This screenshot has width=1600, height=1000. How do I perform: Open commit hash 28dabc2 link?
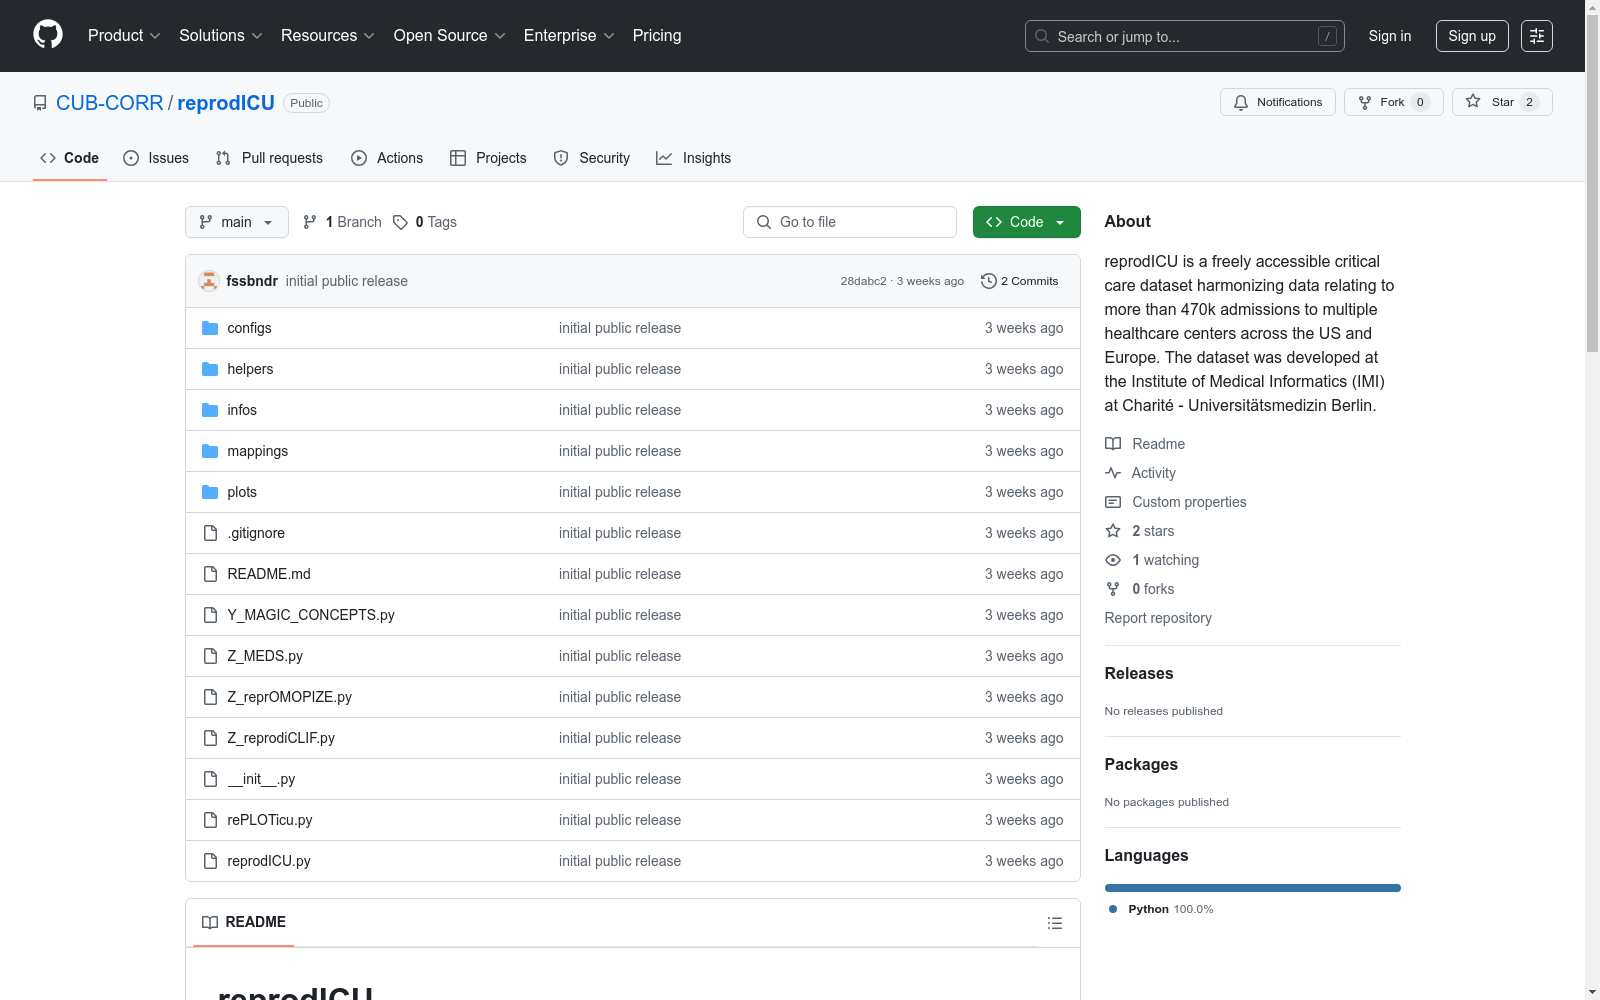[863, 281]
